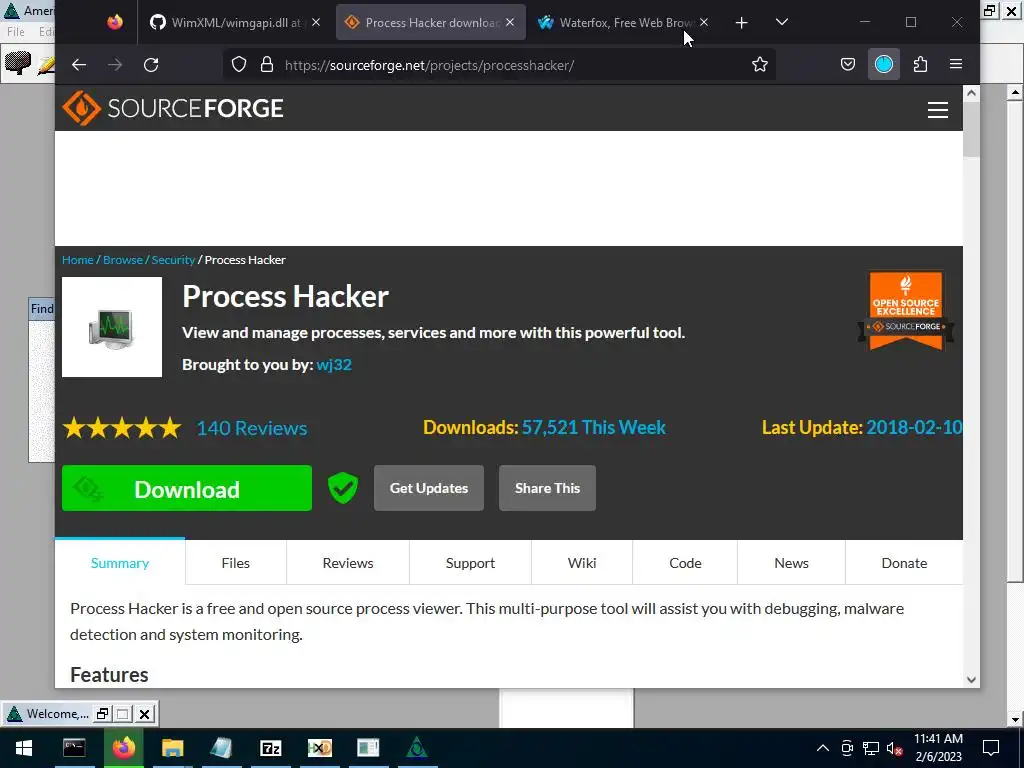Click the 57,521 This Week downloads link
The height and width of the screenshot is (768, 1024).
594,427
